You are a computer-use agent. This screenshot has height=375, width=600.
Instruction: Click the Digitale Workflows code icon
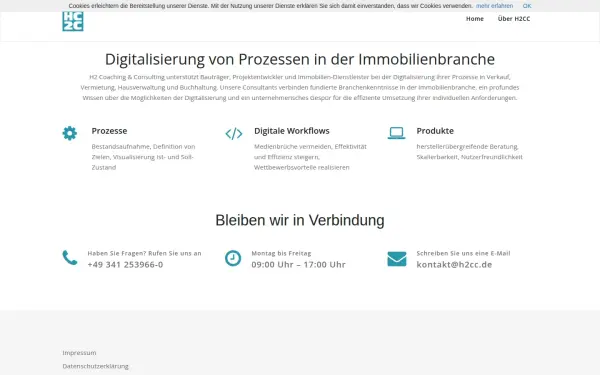(x=234, y=134)
